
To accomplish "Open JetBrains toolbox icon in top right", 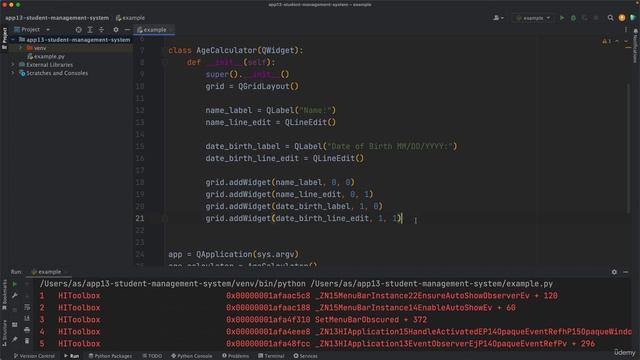I will click(633, 18).
